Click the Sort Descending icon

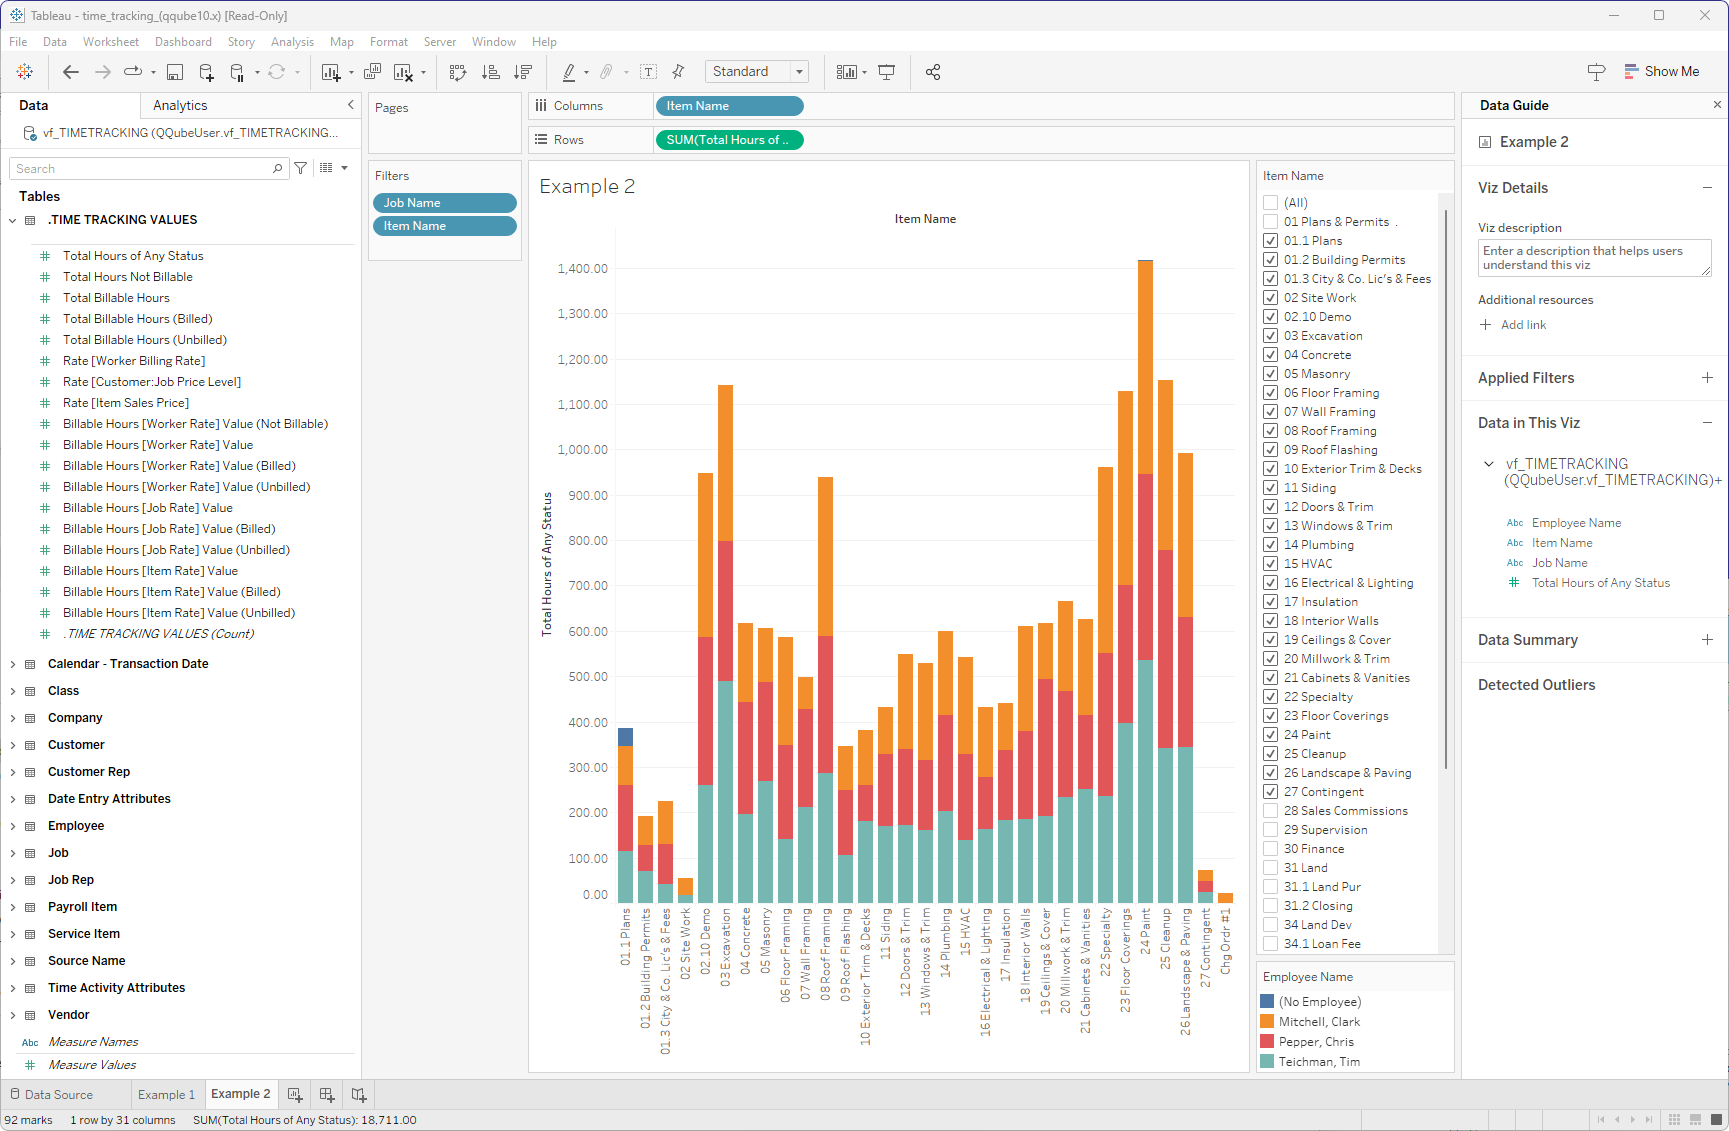click(522, 71)
